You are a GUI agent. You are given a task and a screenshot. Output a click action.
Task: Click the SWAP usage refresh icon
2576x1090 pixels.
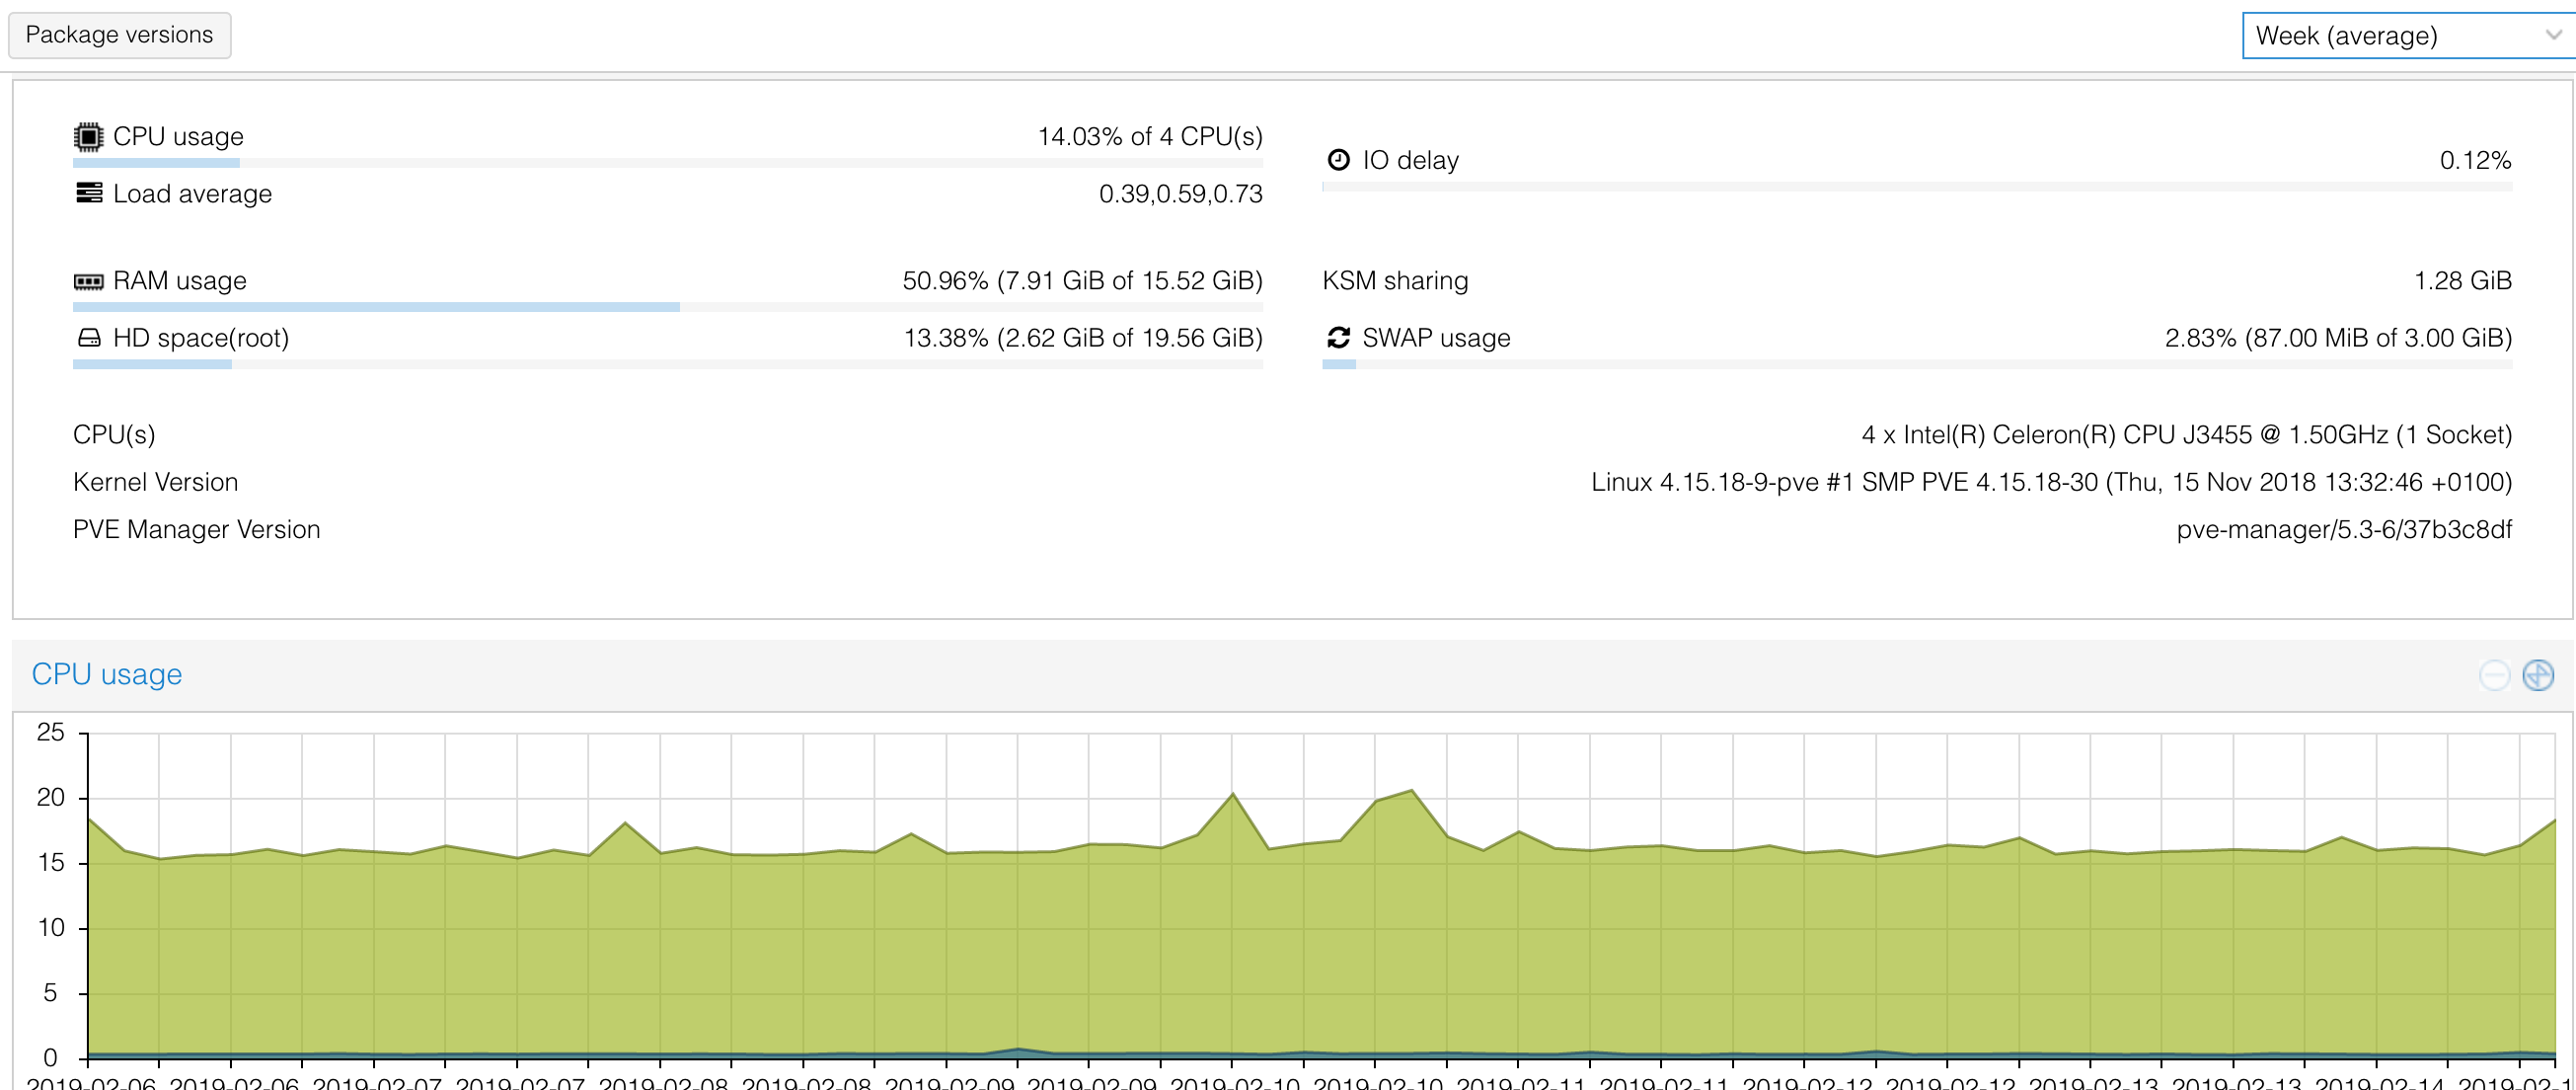click(1338, 338)
